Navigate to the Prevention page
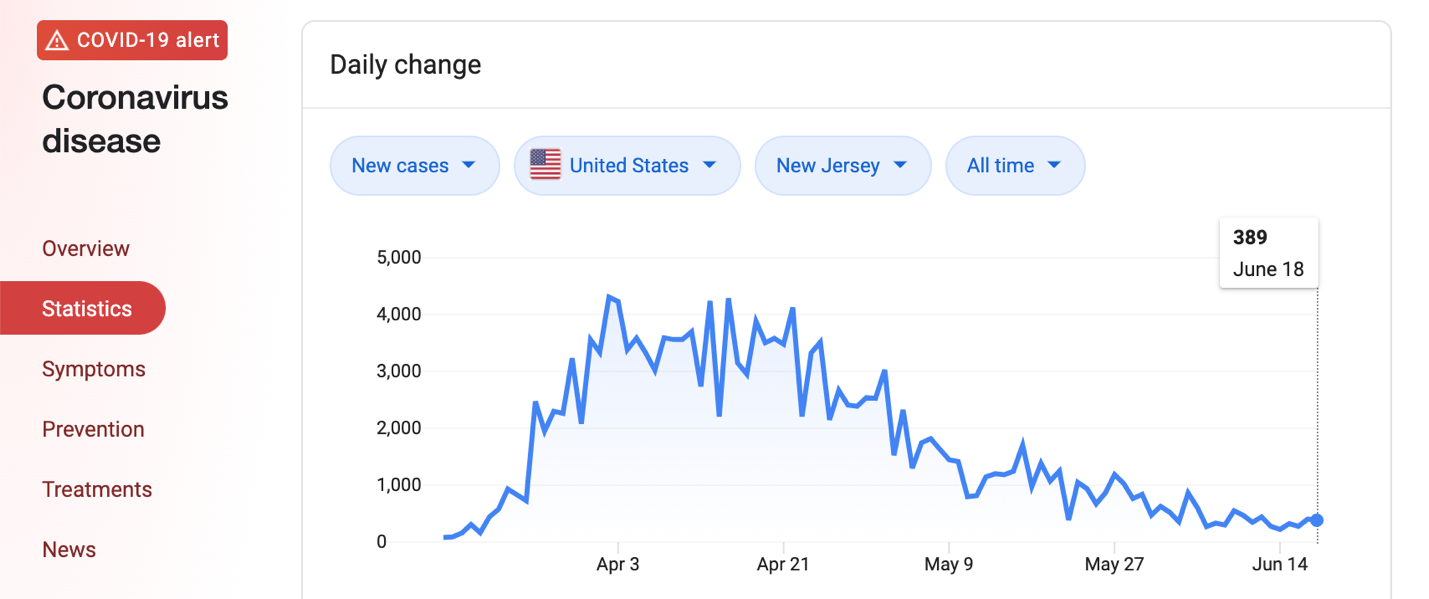The height and width of the screenshot is (599, 1429). pyautogui.click(x=93, y=429)
